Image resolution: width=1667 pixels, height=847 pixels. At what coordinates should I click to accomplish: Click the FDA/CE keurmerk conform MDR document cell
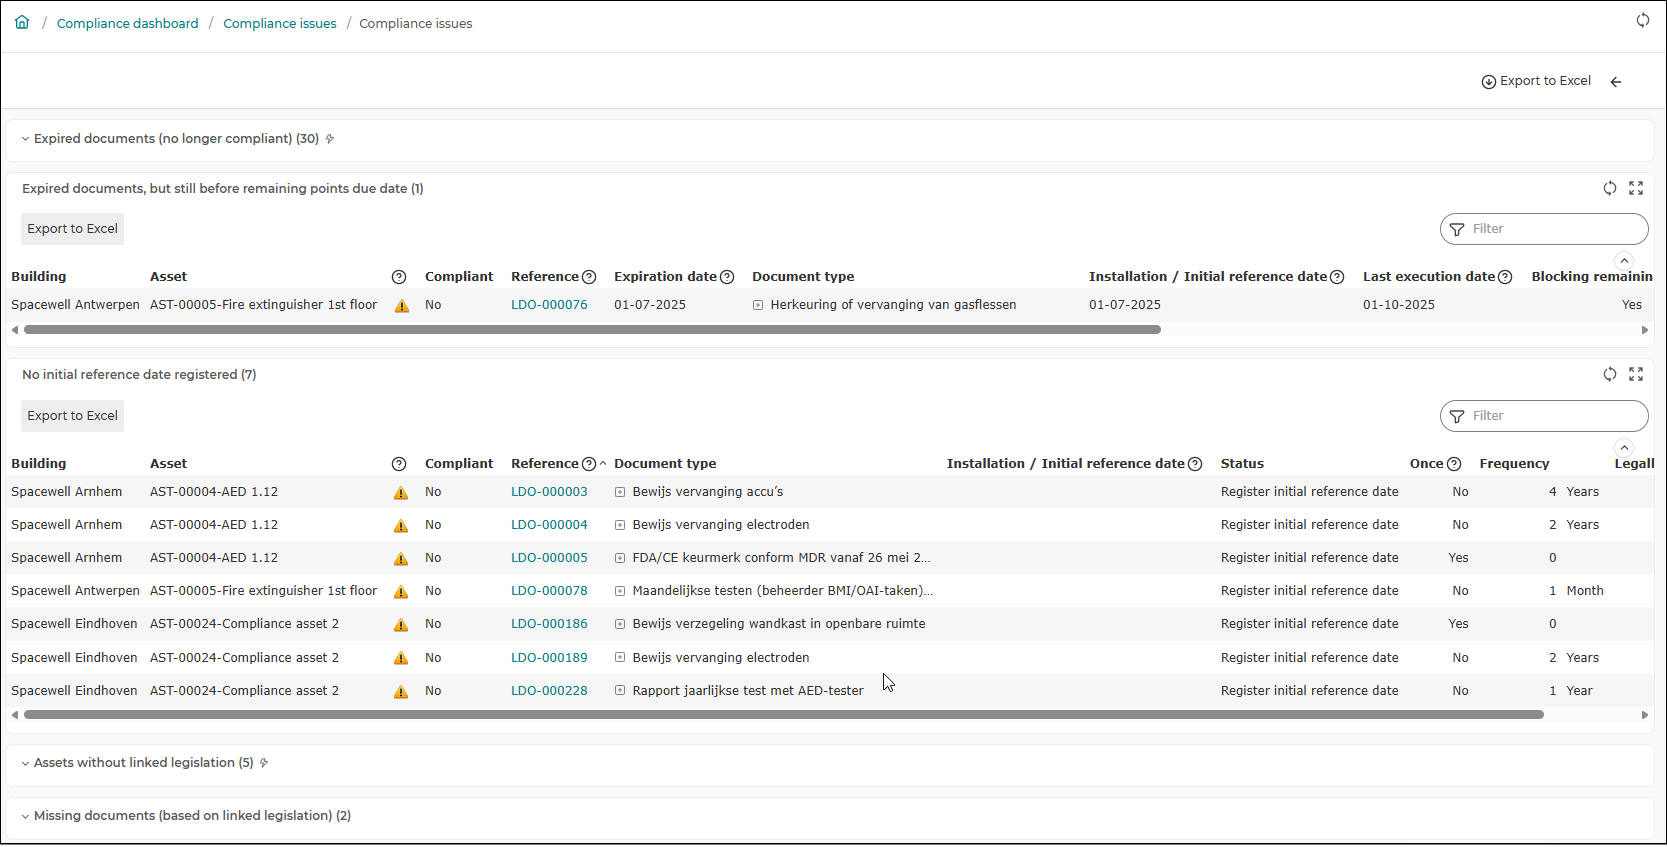click(781, 558)
